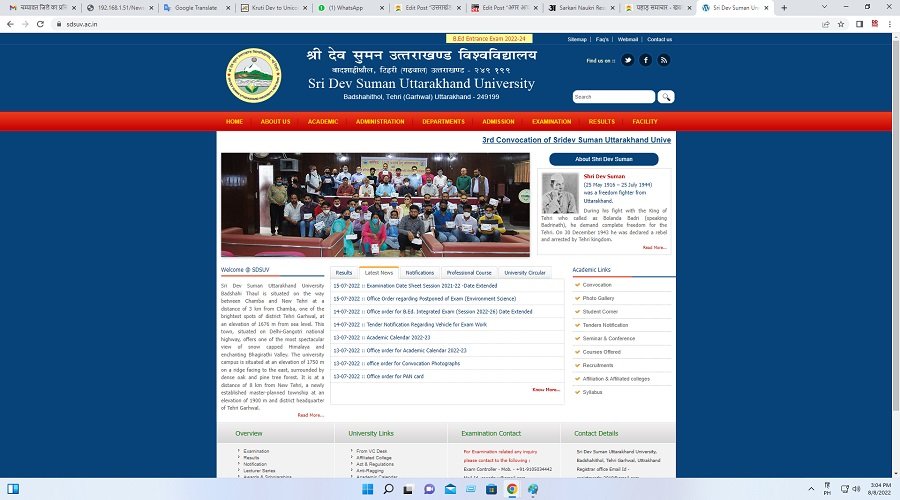Switch to the University Circular tab

(x=524, y=273)
